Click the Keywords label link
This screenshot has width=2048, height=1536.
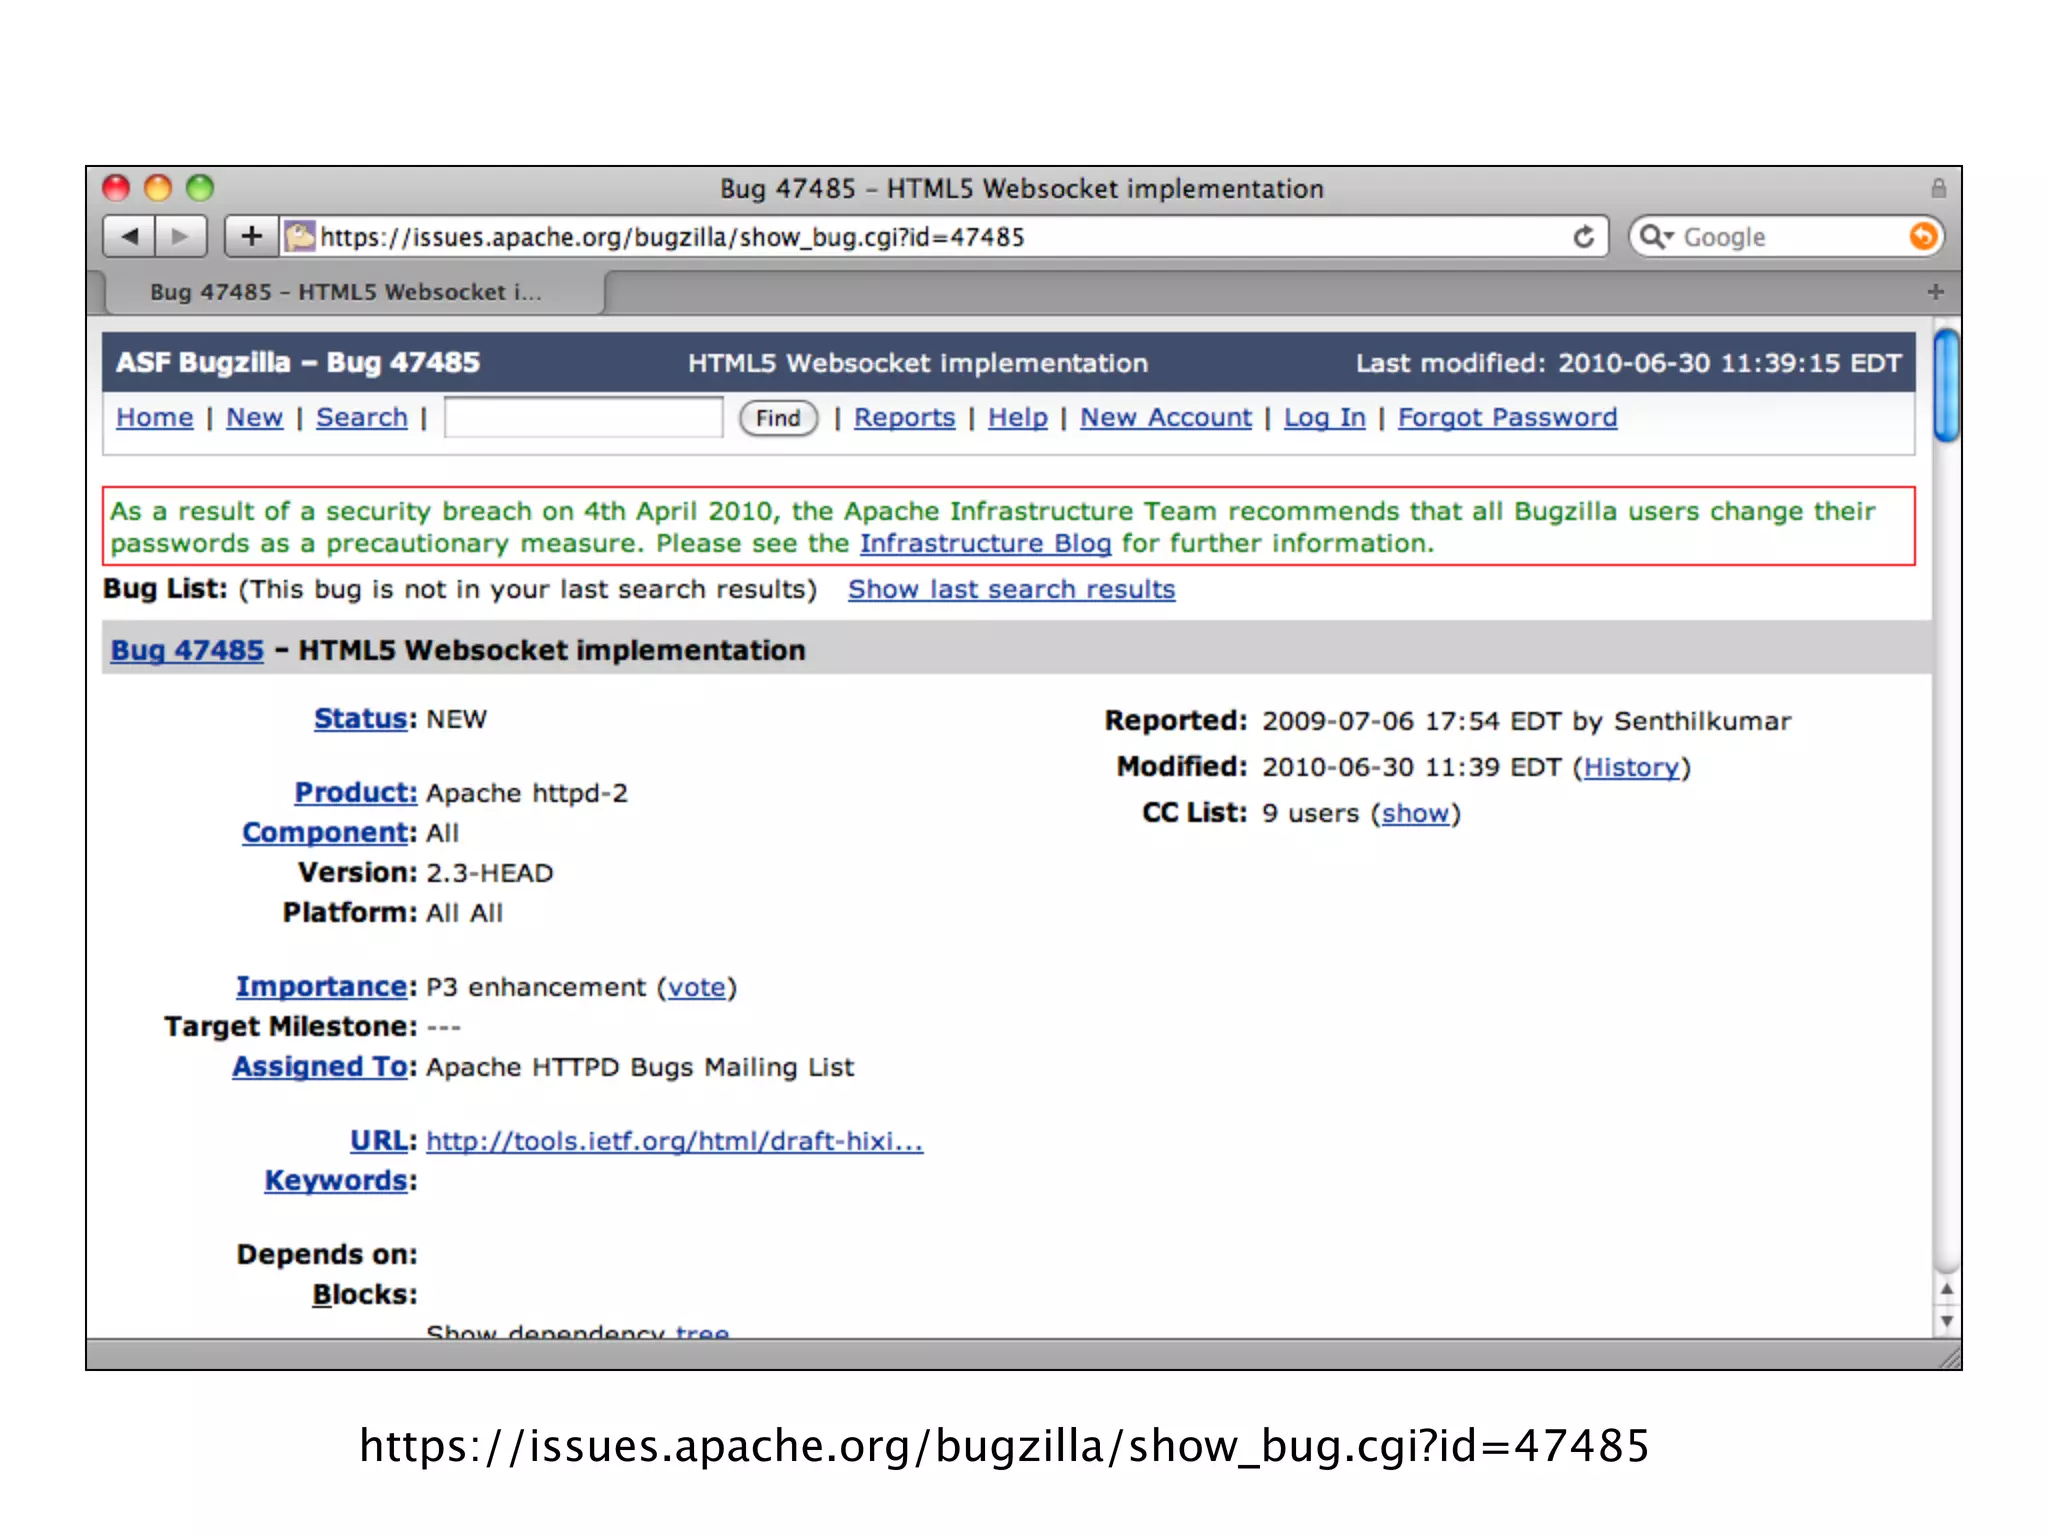tap(336, 1181)
